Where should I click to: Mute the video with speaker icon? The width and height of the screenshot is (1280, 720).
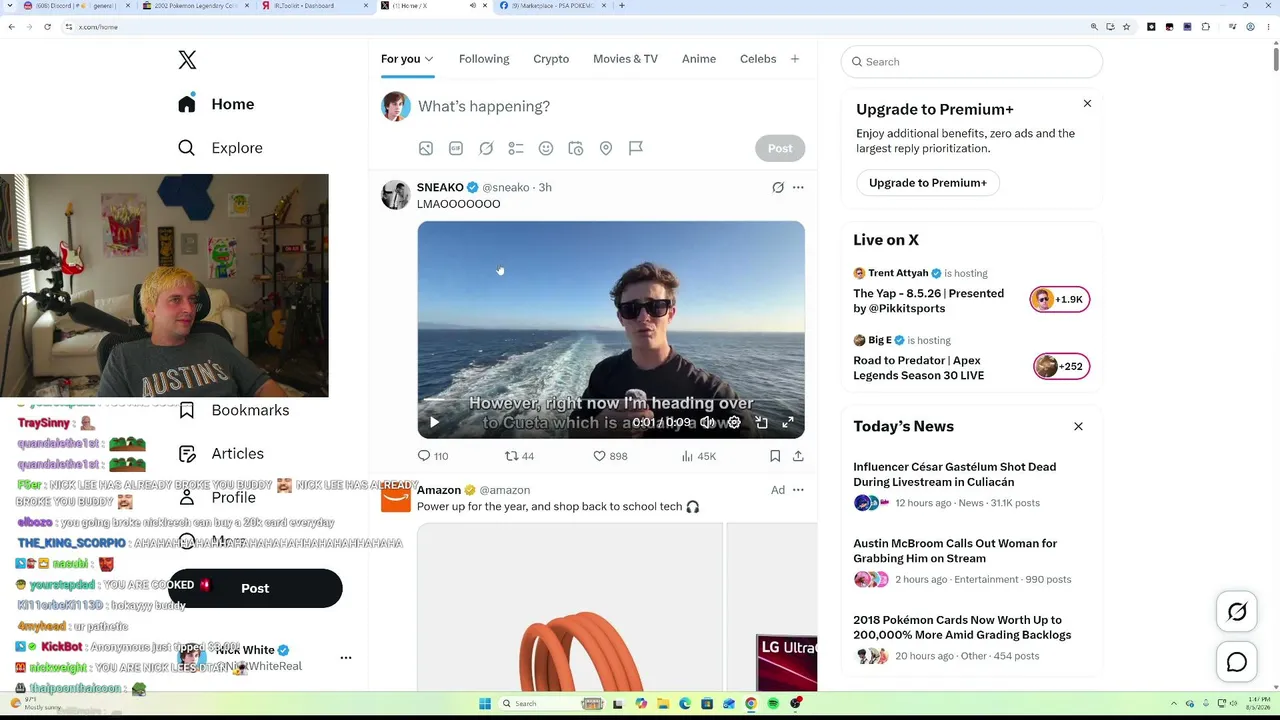point(707,423)
